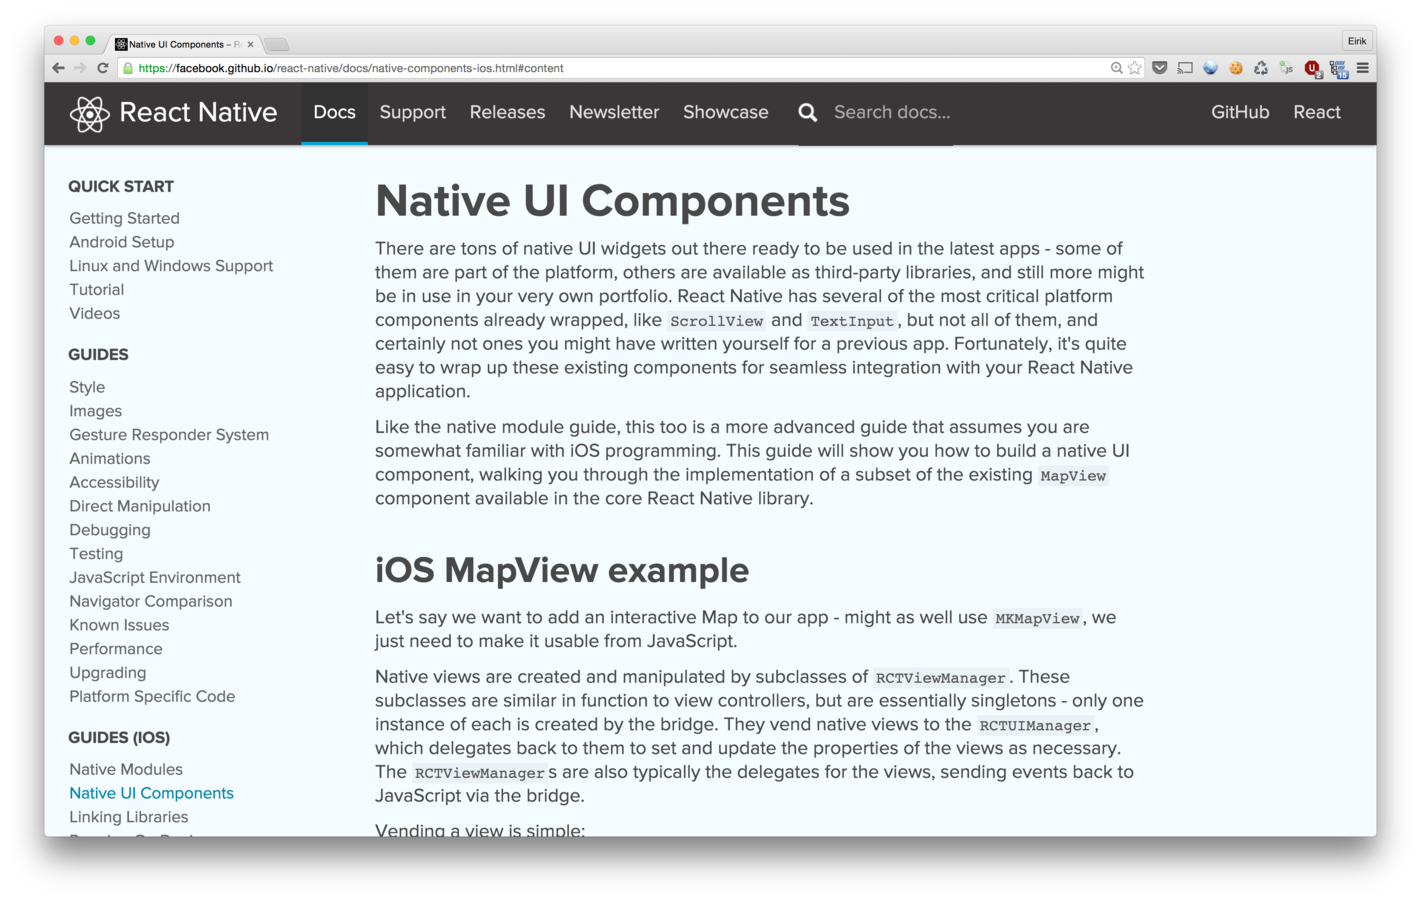Image resolution: width=1421 pixels, height=900 pixels.
Task: Open the Animations guide link
Action: pos(109,459)
